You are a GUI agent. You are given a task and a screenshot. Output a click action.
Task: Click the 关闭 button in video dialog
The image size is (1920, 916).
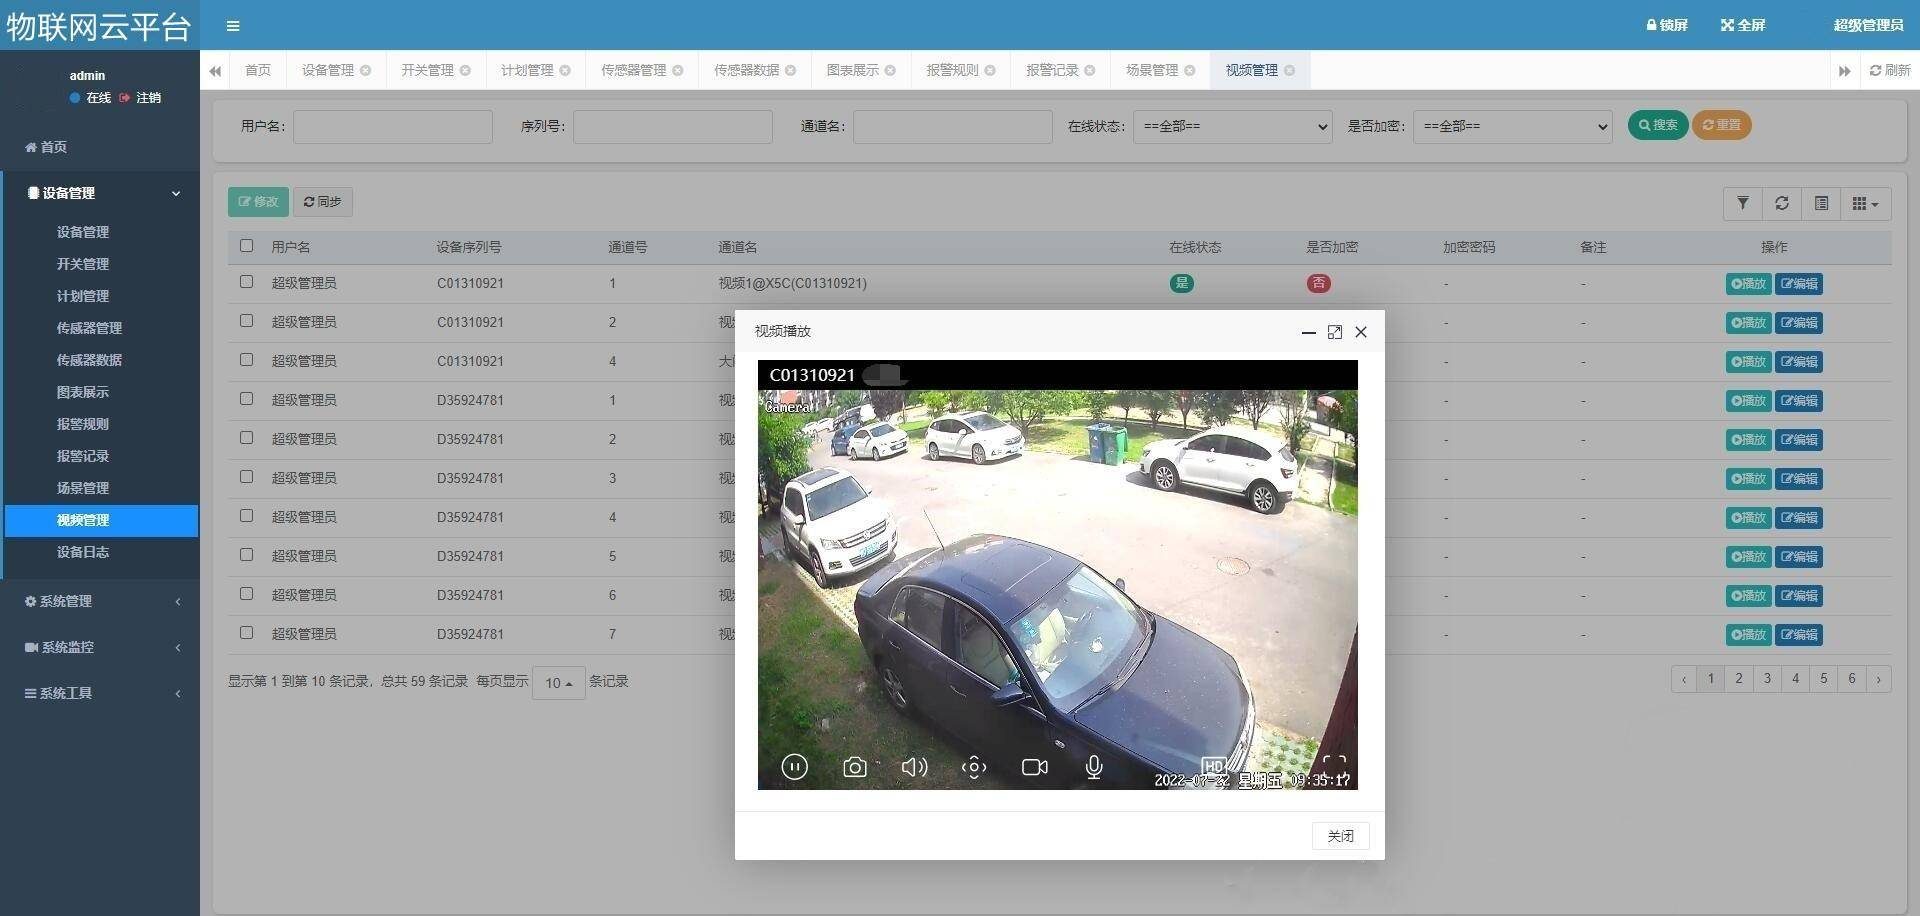pyautogui.click(x=1340, y=836)
